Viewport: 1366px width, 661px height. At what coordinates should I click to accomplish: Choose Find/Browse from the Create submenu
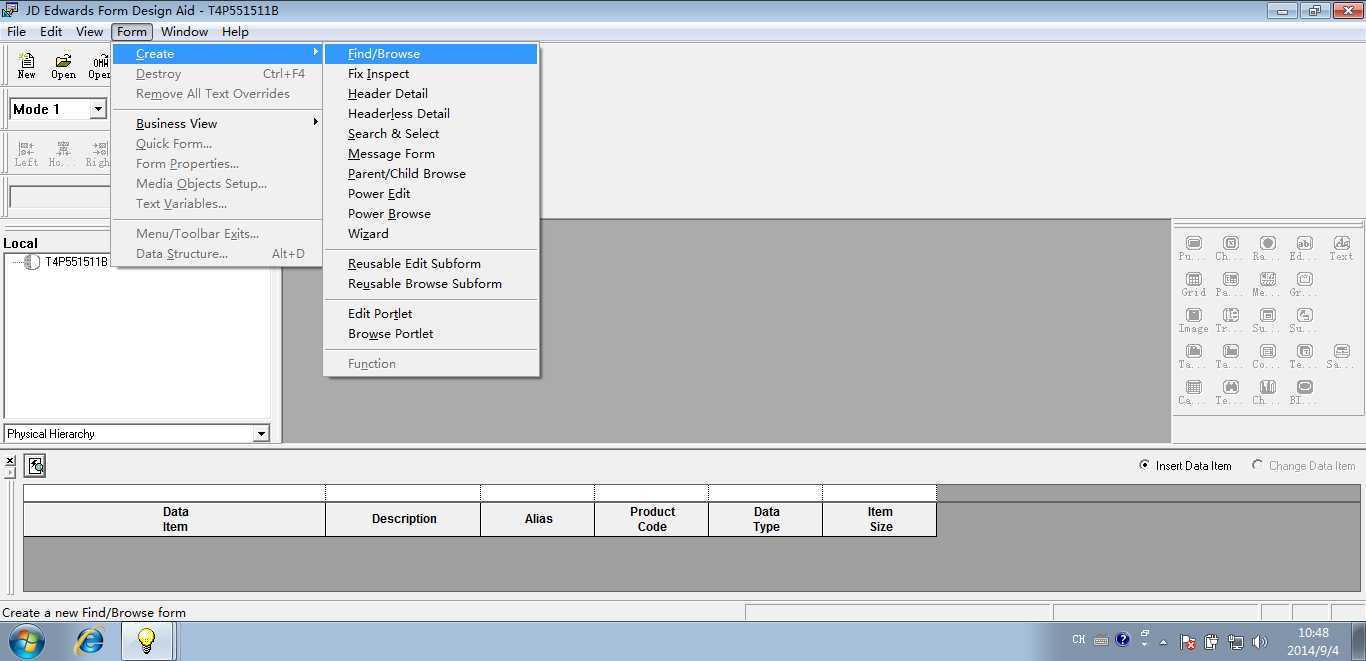(431, 53)
